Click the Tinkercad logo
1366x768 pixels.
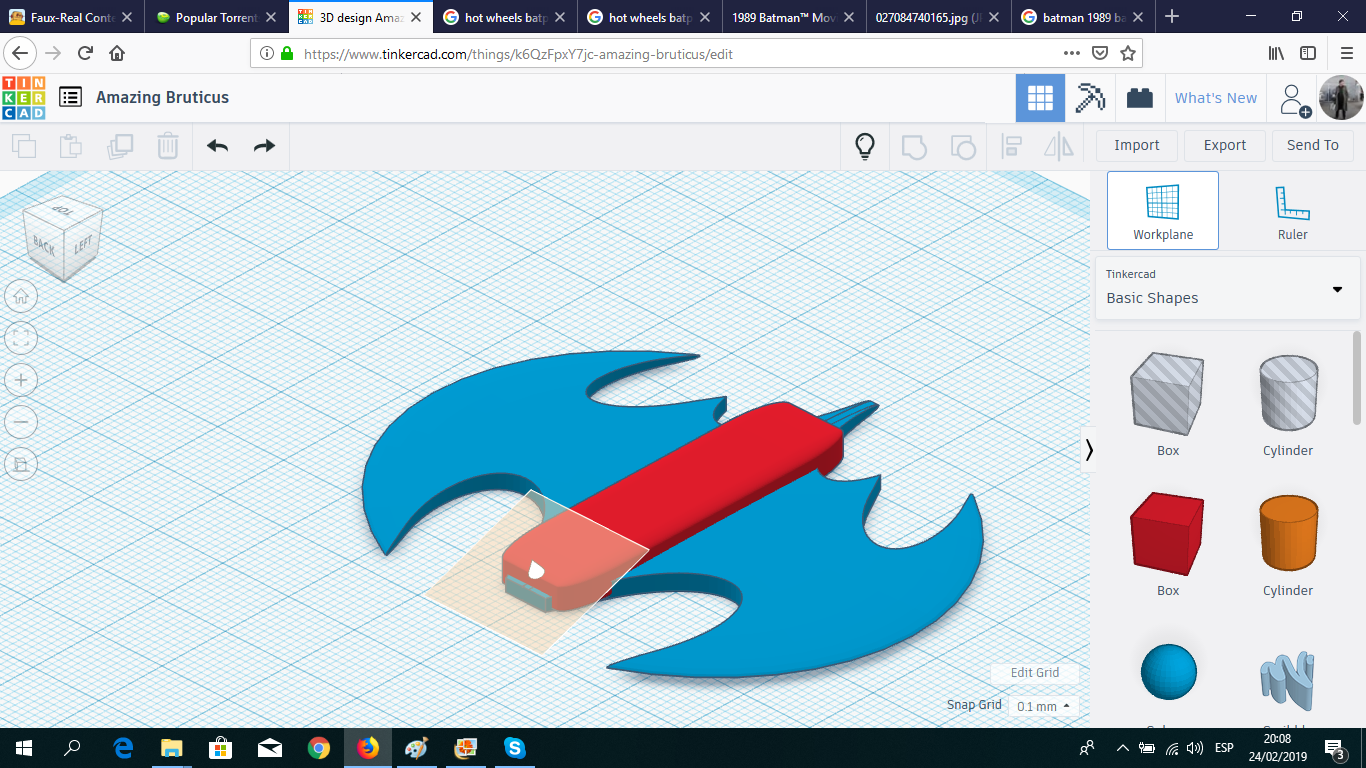point(23,98)
